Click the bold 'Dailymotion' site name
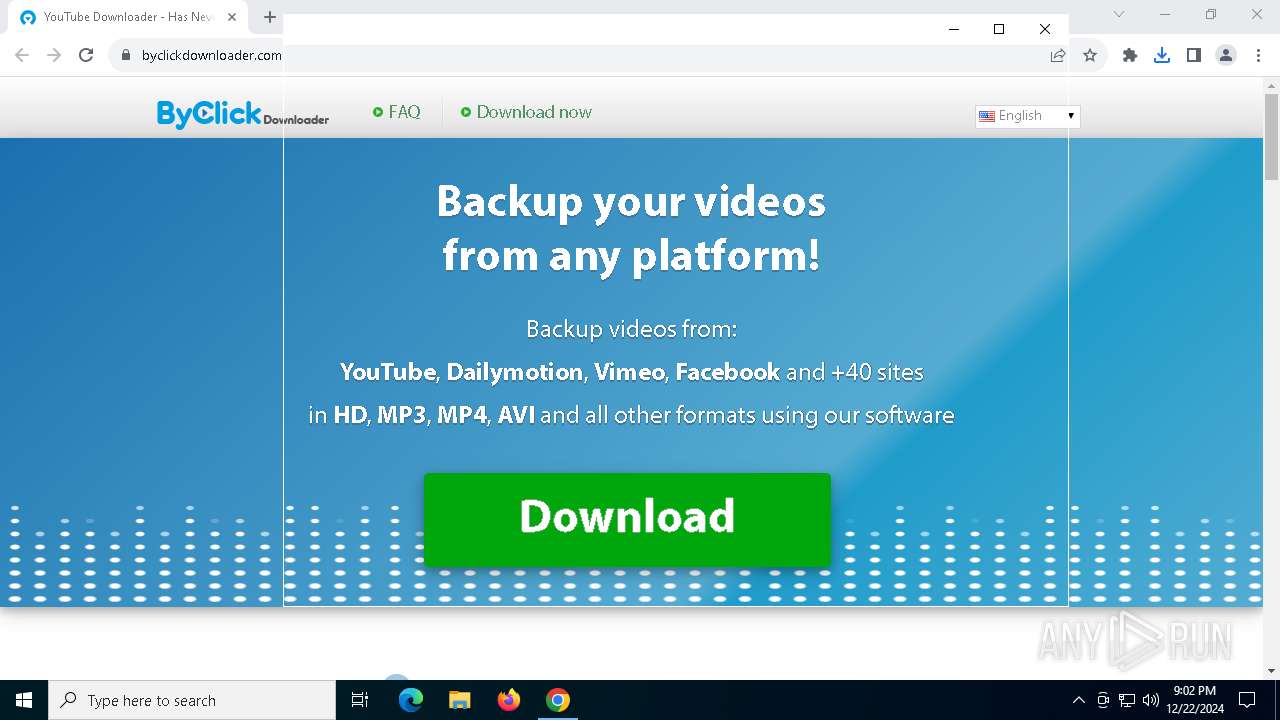Image resolution: width=1280 pixels, height=720 pixels. click(515, 372)
